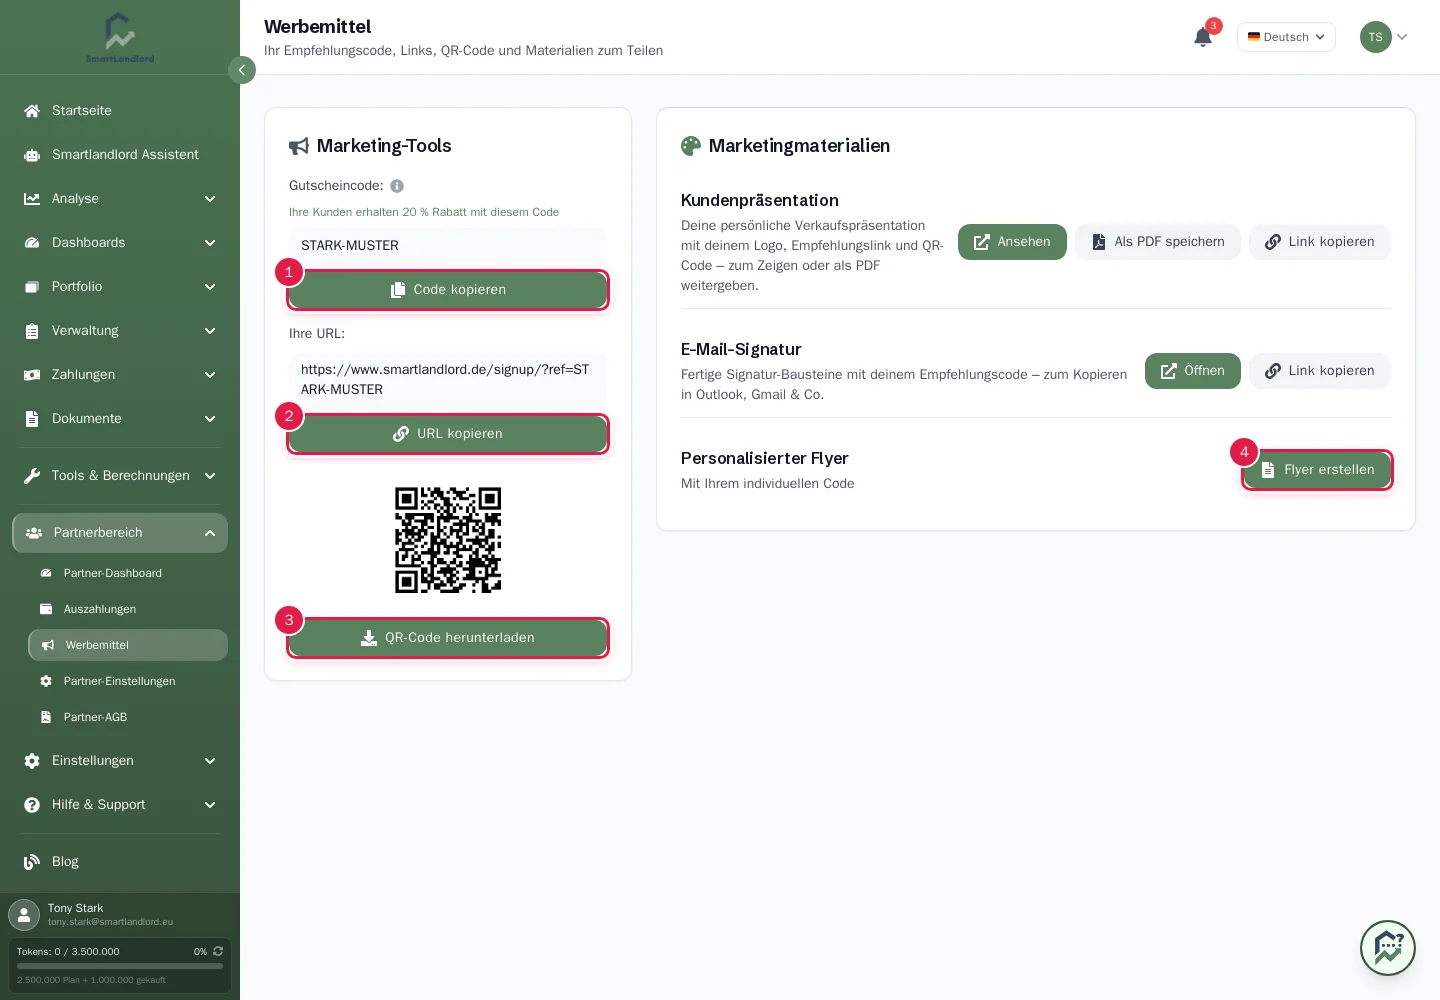Click the Gutscheincode info icon
This screenshot has height=1000, width=1440.
pos(397,186)
